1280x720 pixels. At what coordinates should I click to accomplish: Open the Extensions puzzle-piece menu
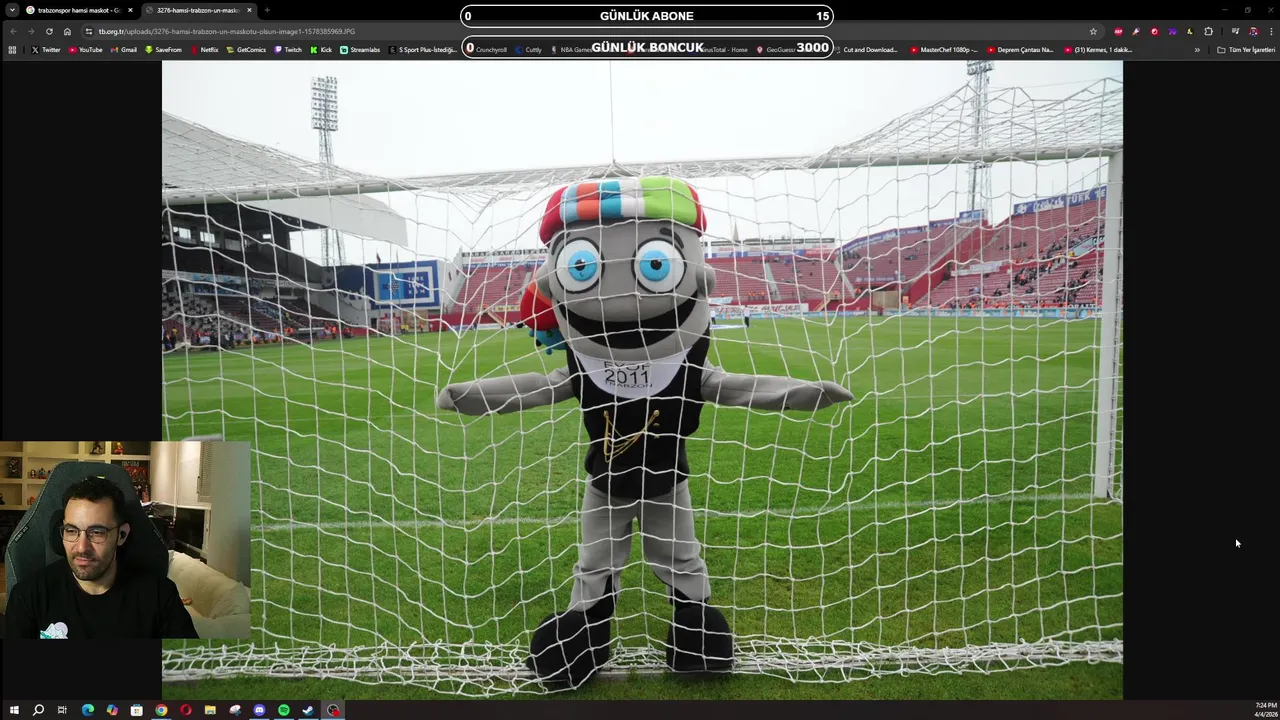1208,31
